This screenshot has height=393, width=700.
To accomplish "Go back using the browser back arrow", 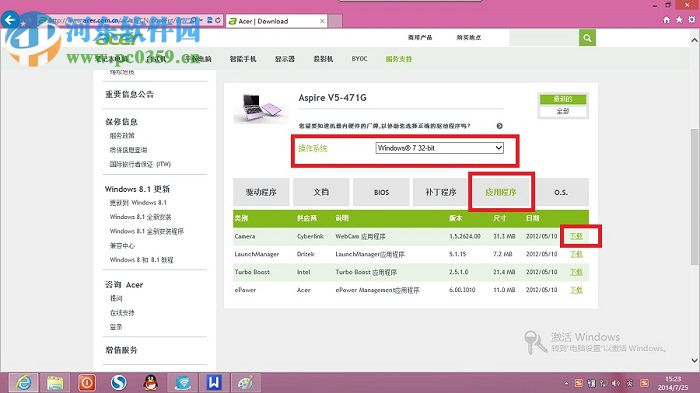I will [10, 20].
